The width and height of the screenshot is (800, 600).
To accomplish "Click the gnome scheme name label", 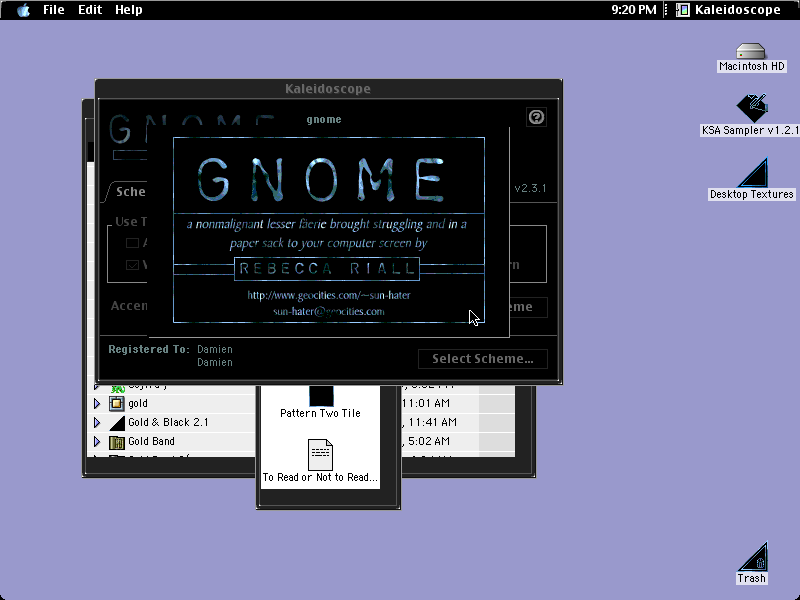I will click(x=324, y=119).
